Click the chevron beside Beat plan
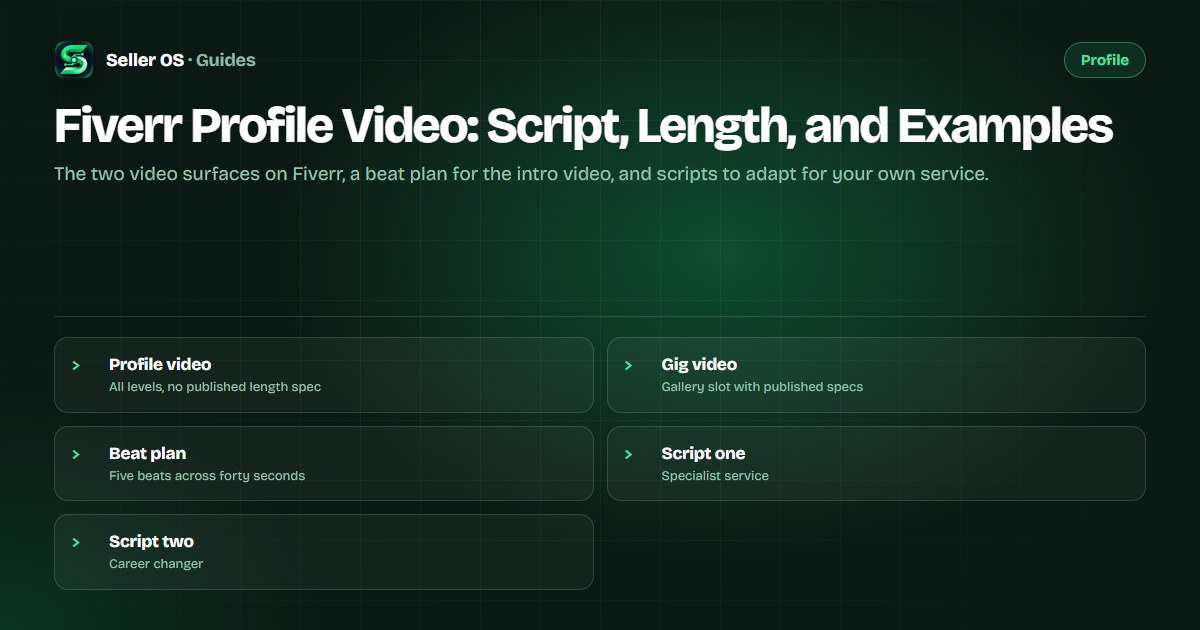The width and height of the screenshot is (1200, 630). click(x=76, y=454)
